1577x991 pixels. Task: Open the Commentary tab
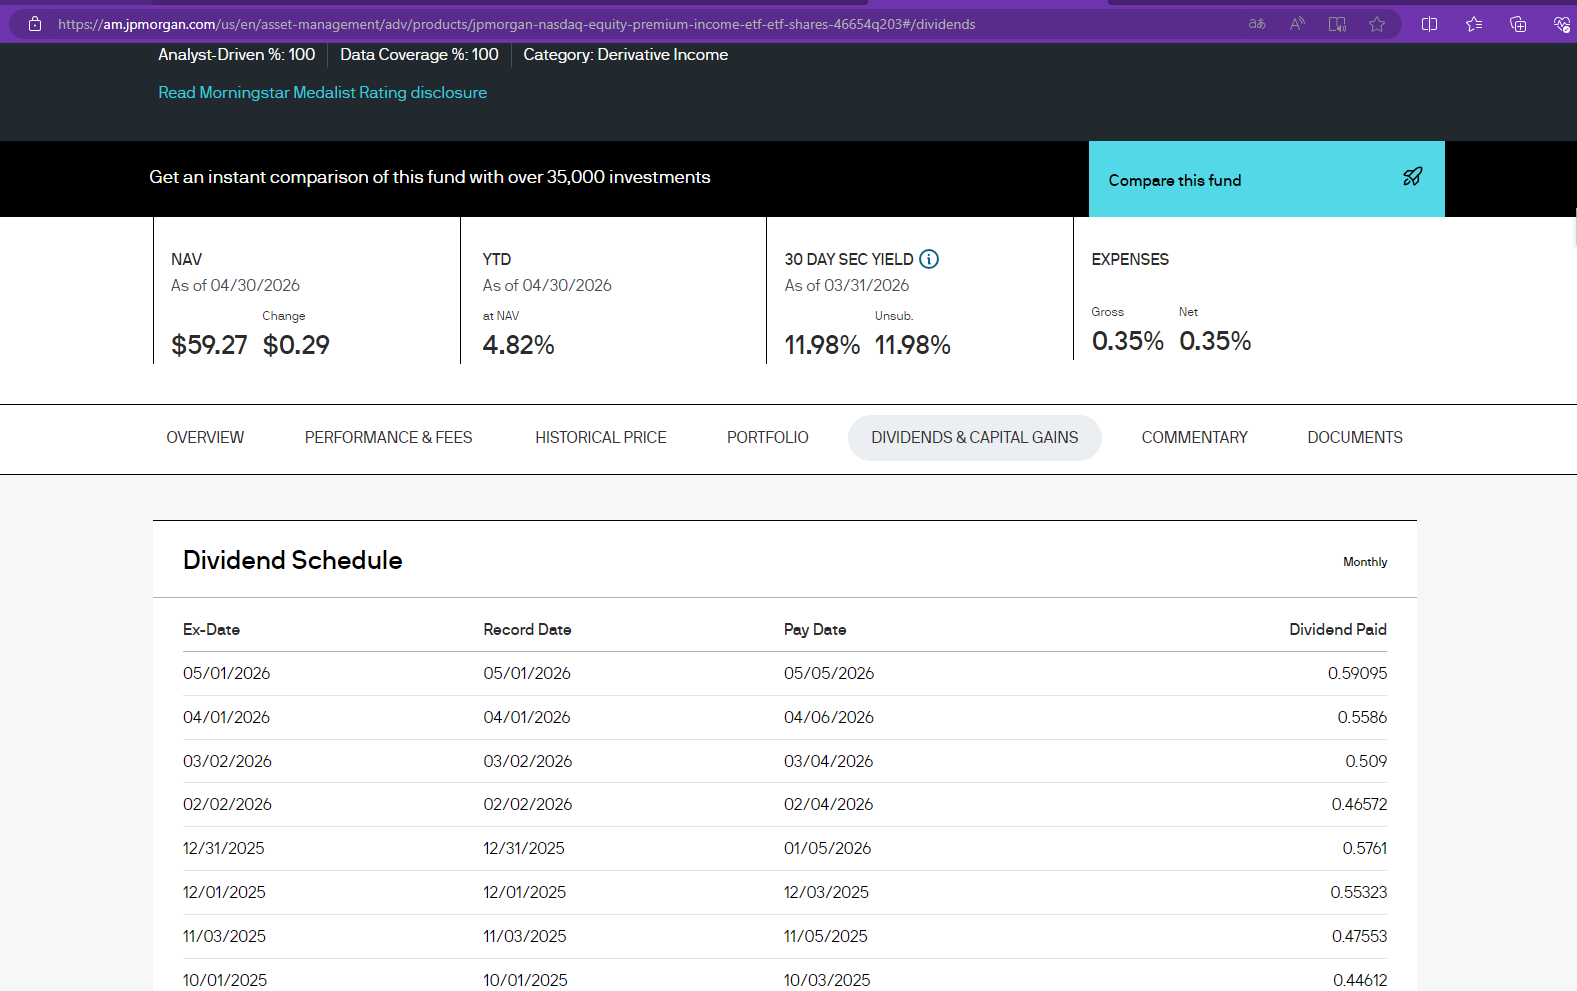tap(1194, 438)
